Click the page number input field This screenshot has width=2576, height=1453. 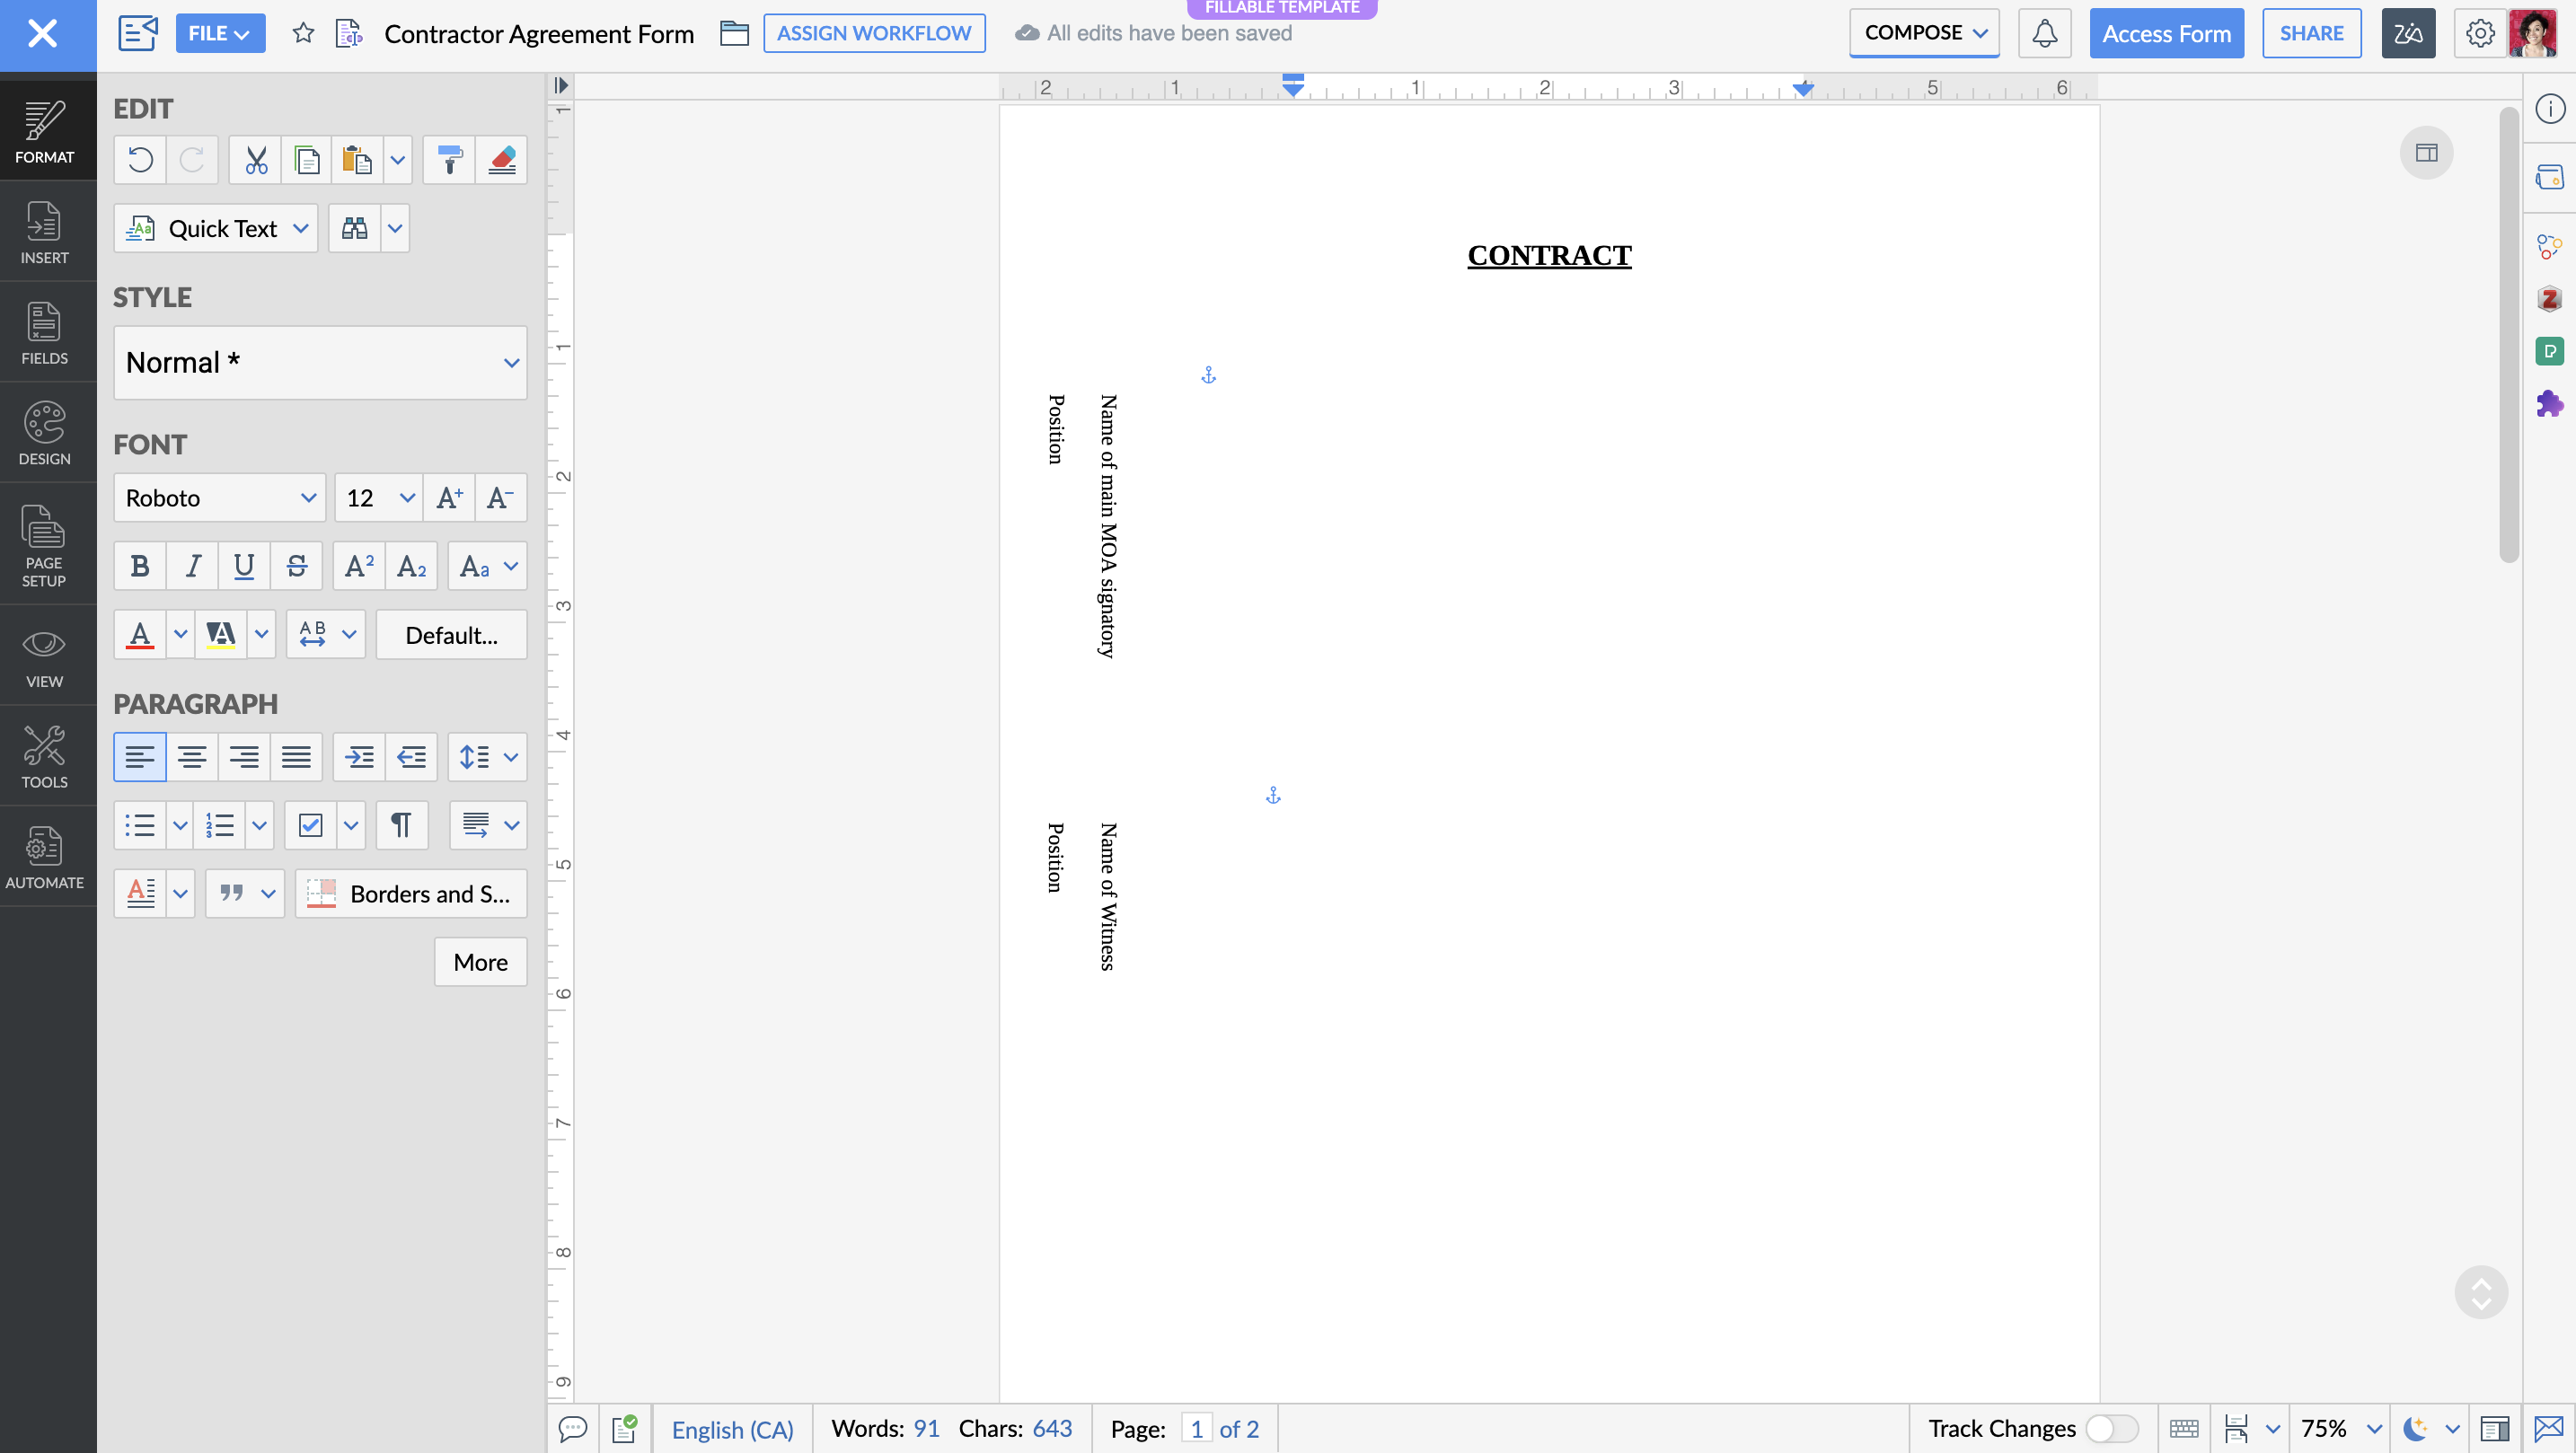[x=1196, y=1428]
